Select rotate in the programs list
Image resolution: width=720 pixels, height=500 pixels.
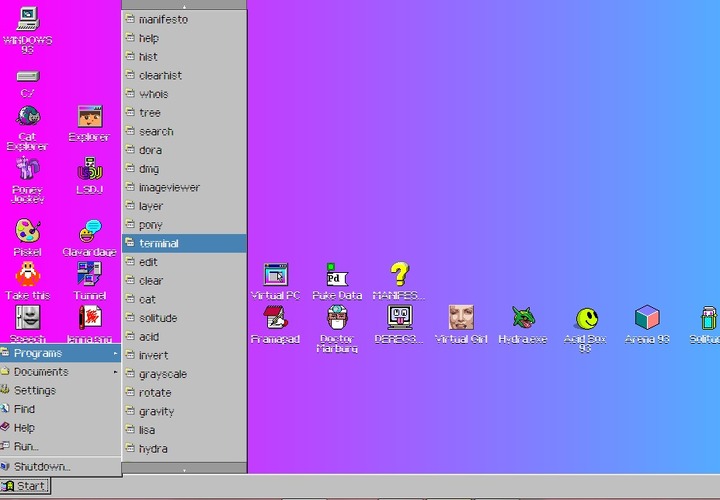pyautogui.click(x=184, y=393)
